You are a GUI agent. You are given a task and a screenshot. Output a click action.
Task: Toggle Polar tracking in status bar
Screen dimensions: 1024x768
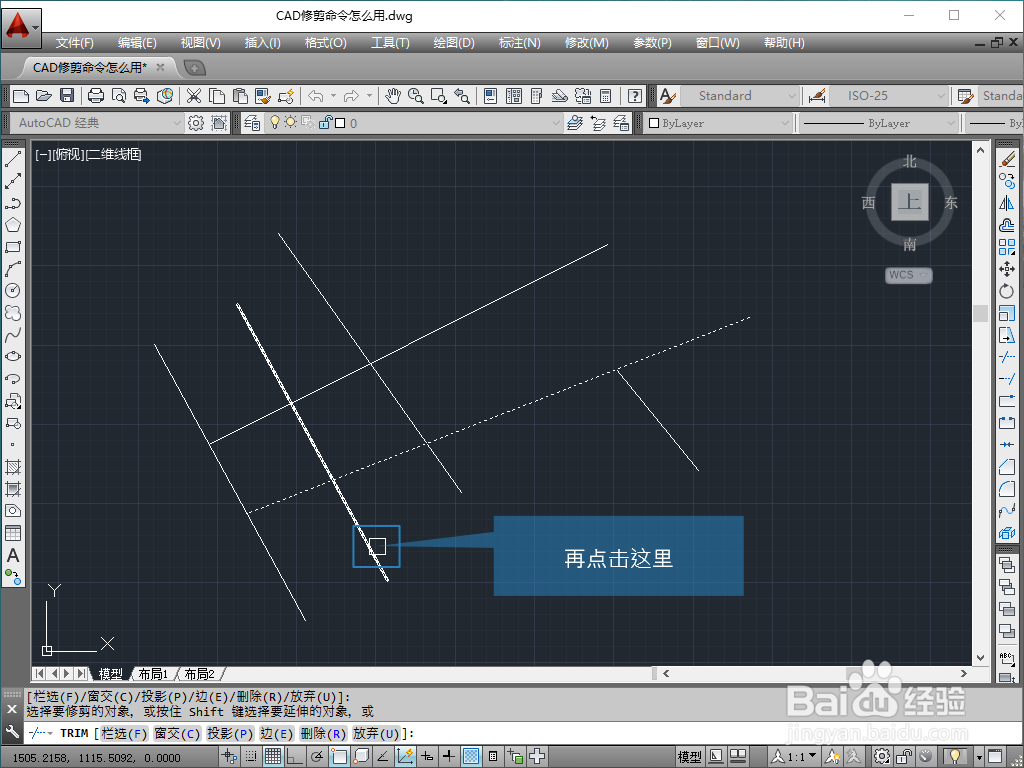point(317,757)
